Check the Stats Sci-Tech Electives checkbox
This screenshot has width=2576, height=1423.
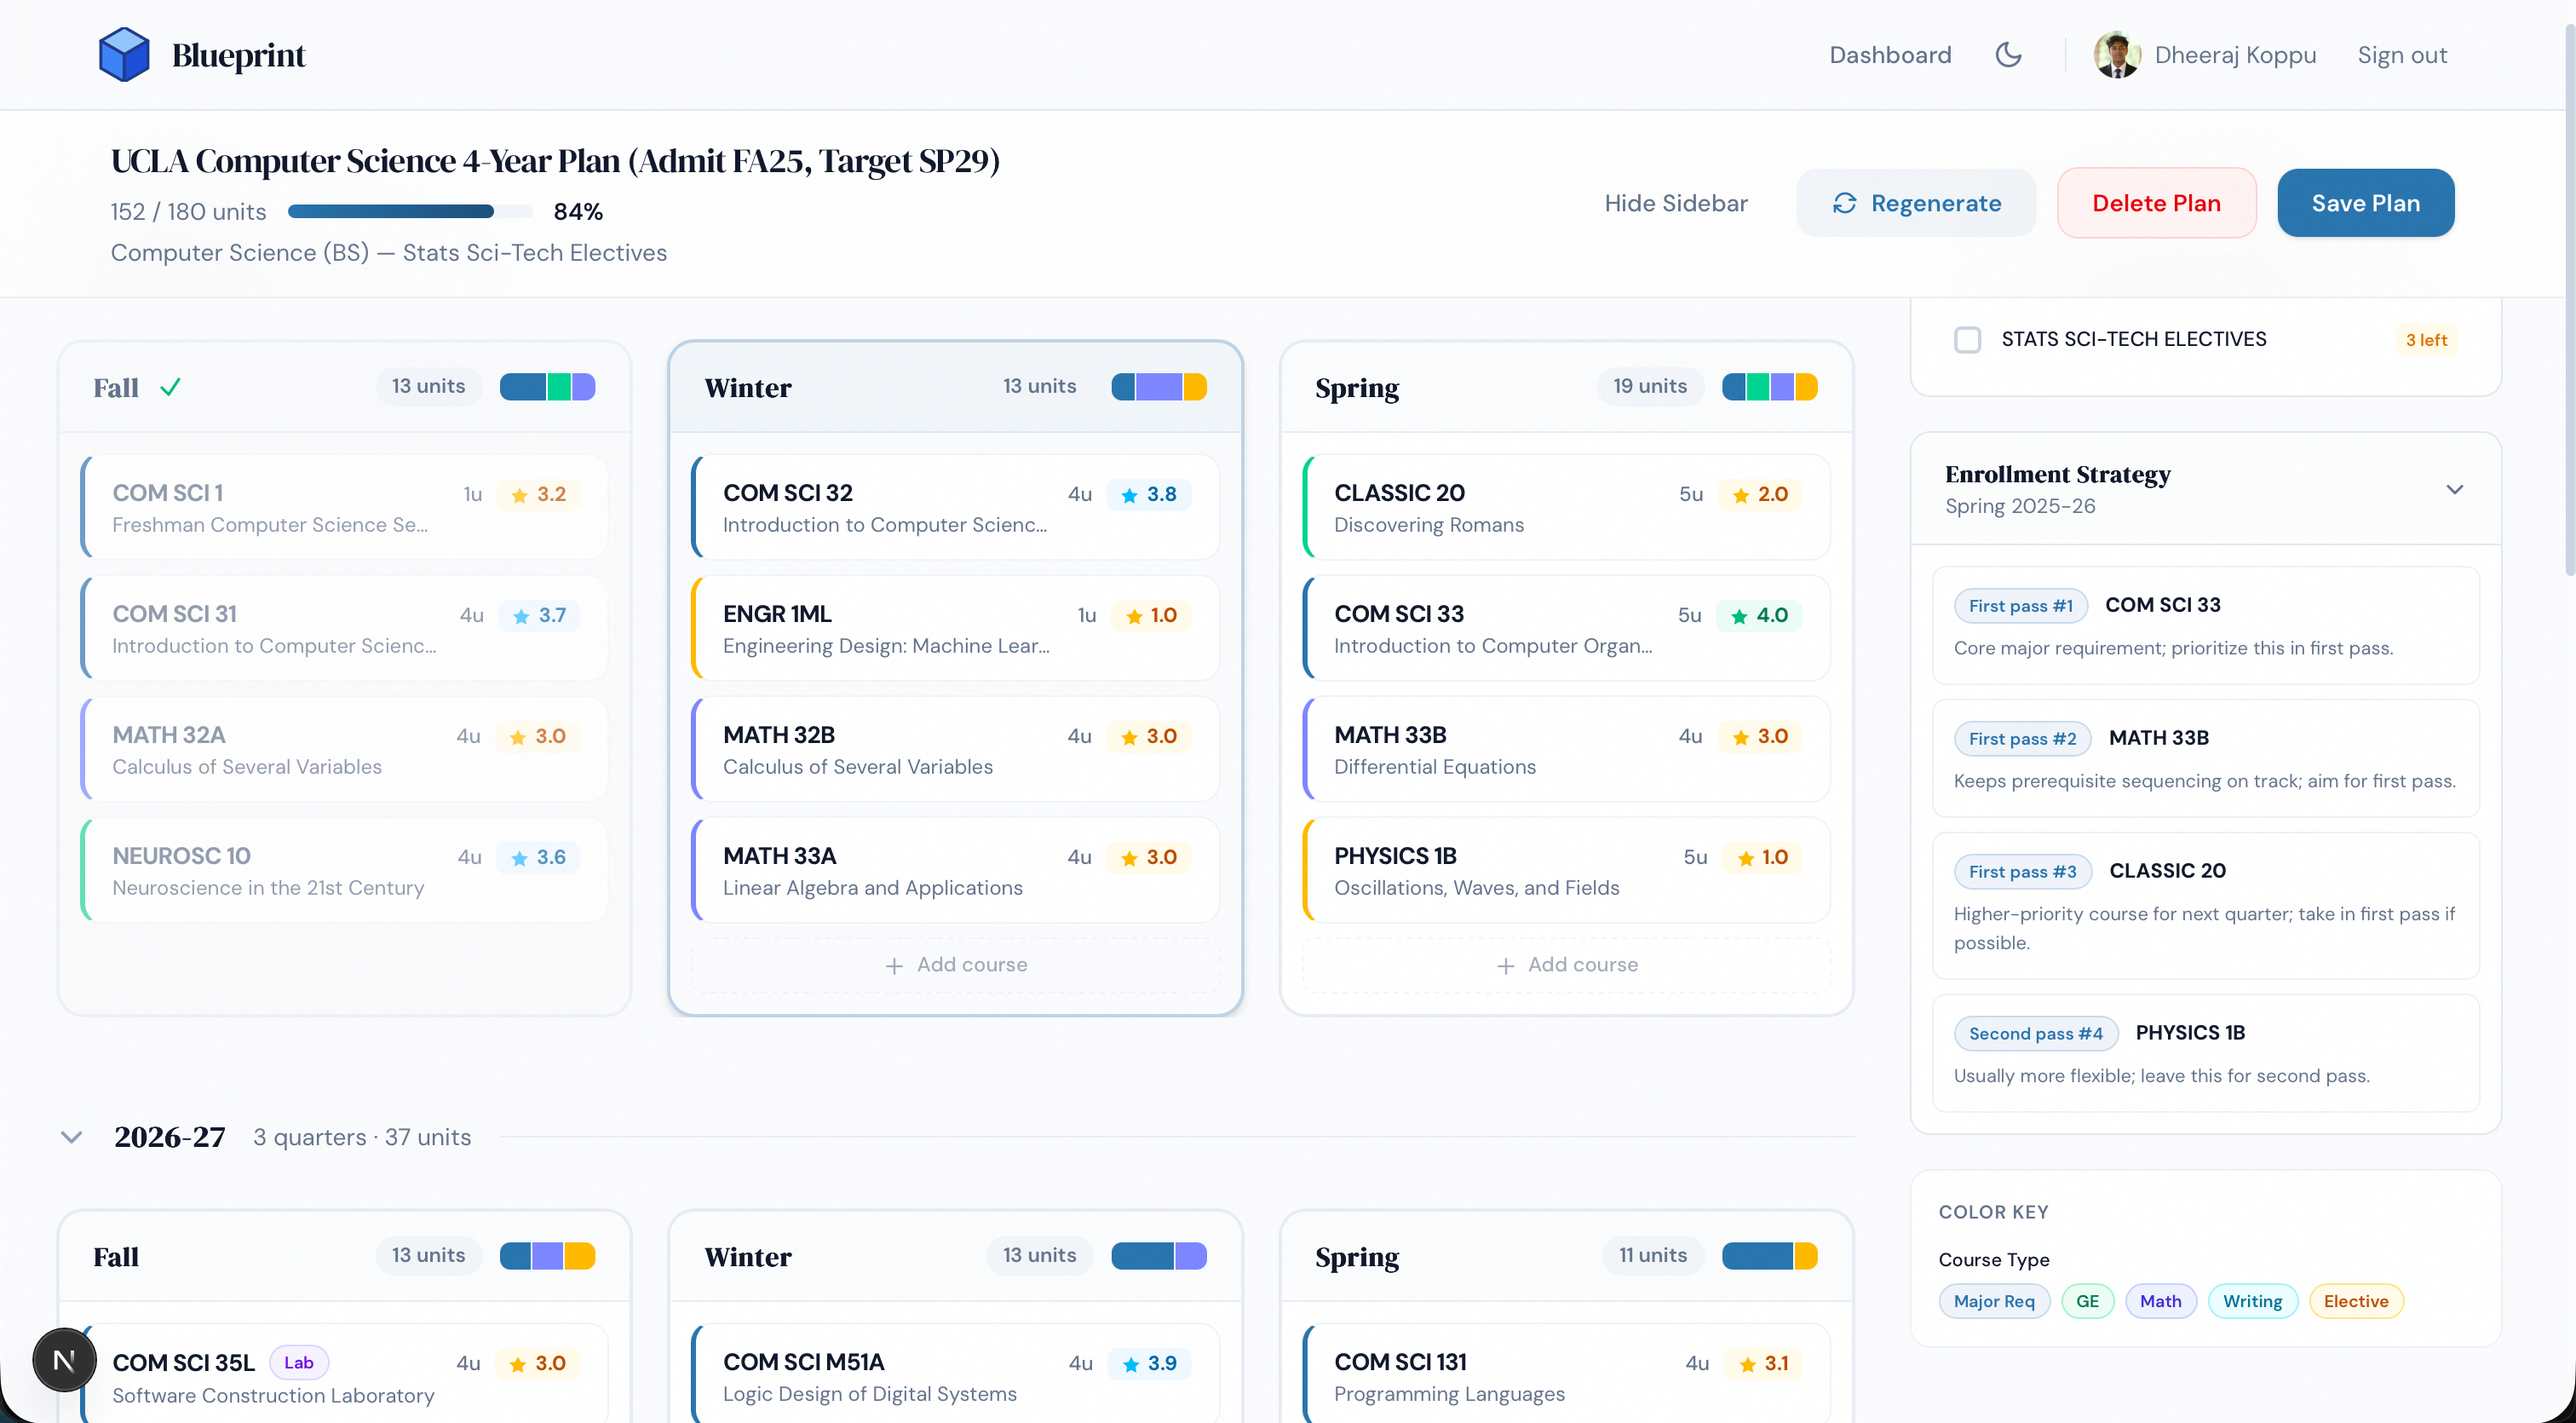[x=1967, y=340]
